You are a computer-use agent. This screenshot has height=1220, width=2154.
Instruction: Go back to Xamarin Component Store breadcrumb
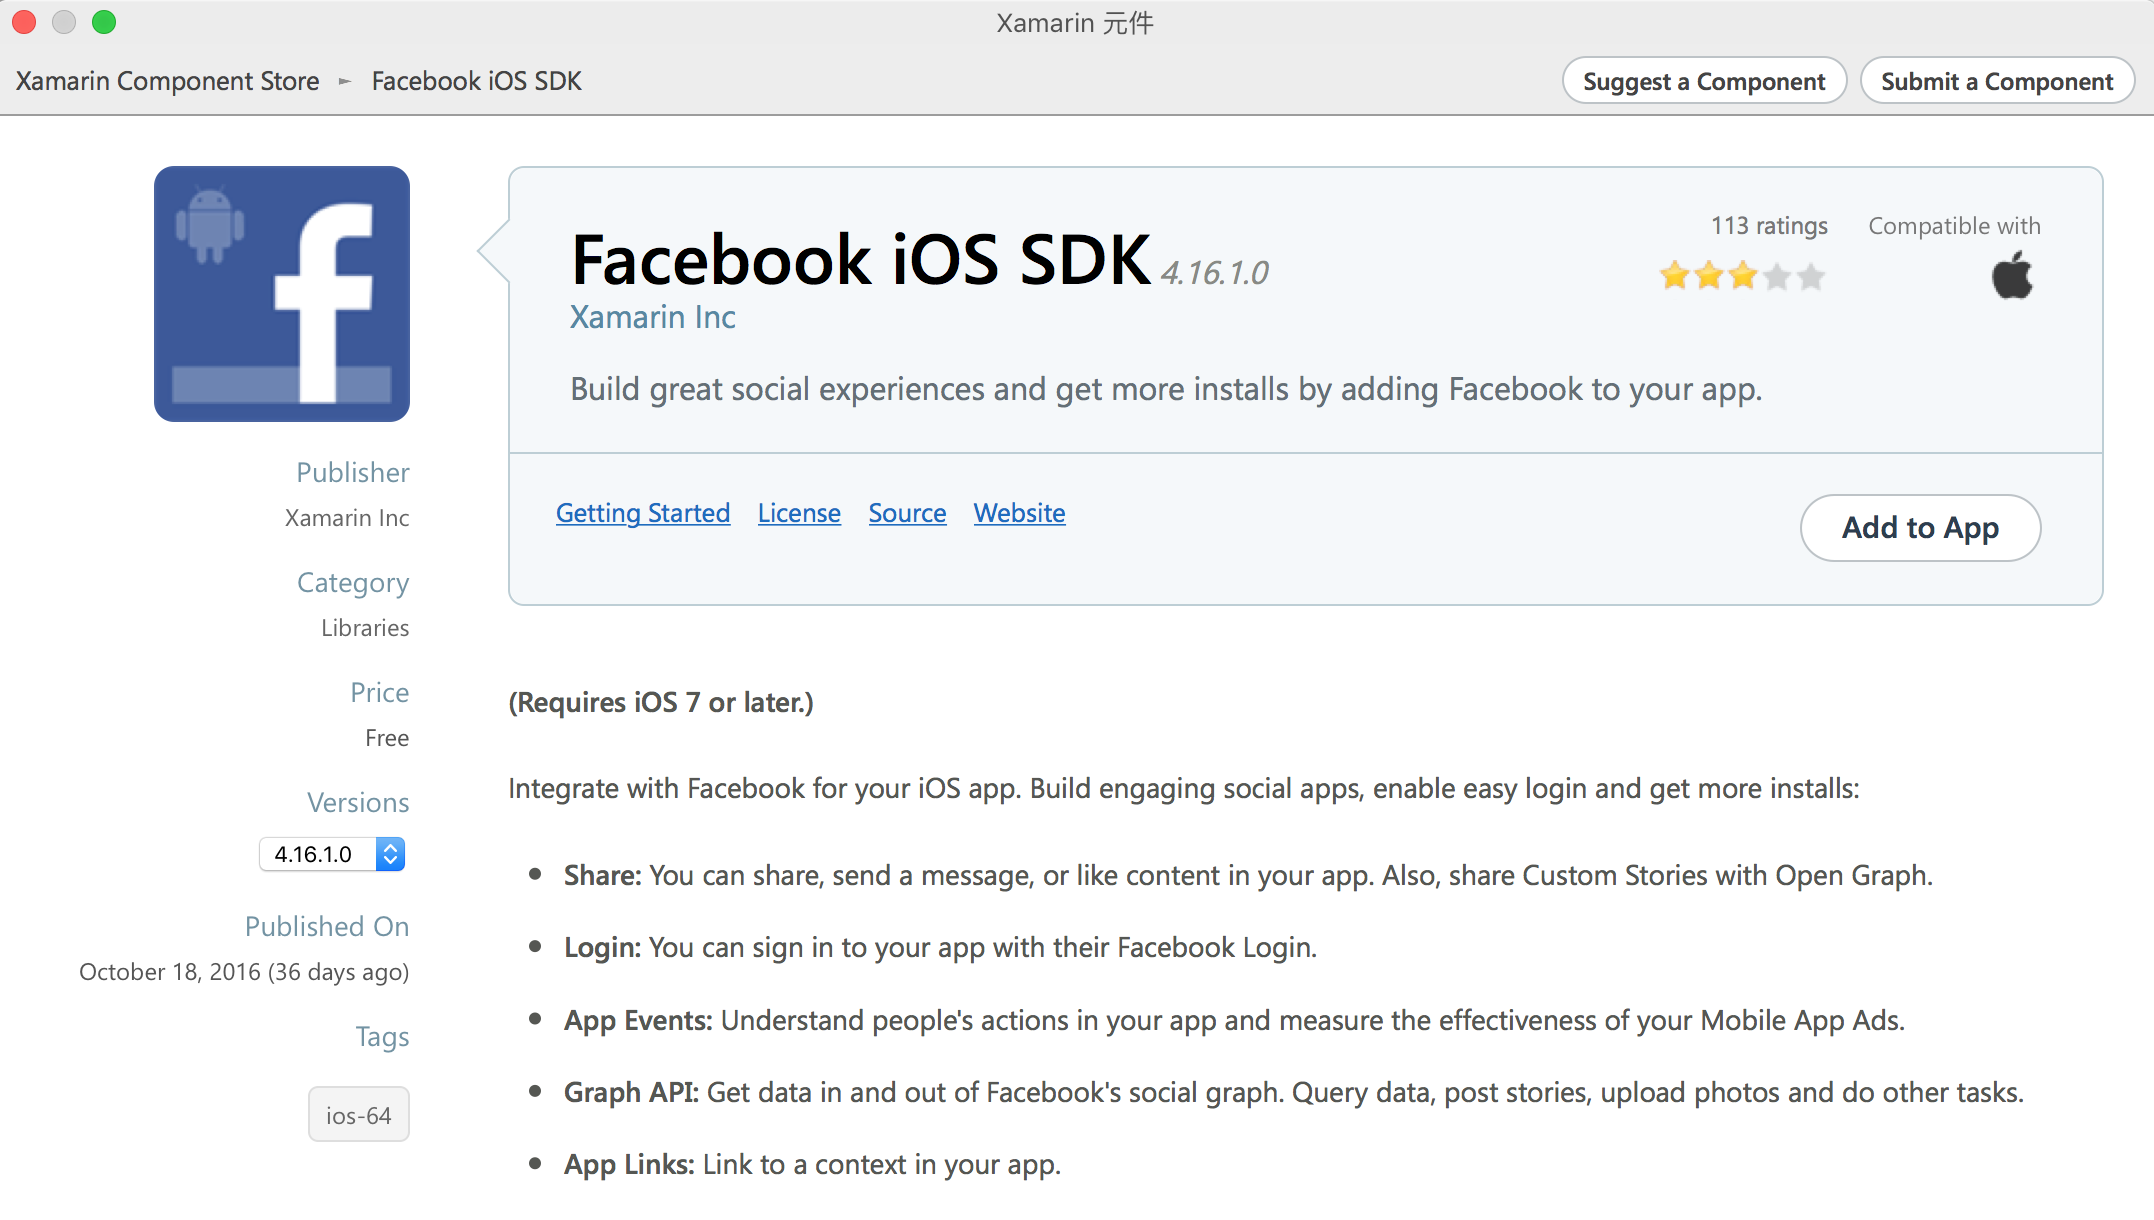pos(168,81)
